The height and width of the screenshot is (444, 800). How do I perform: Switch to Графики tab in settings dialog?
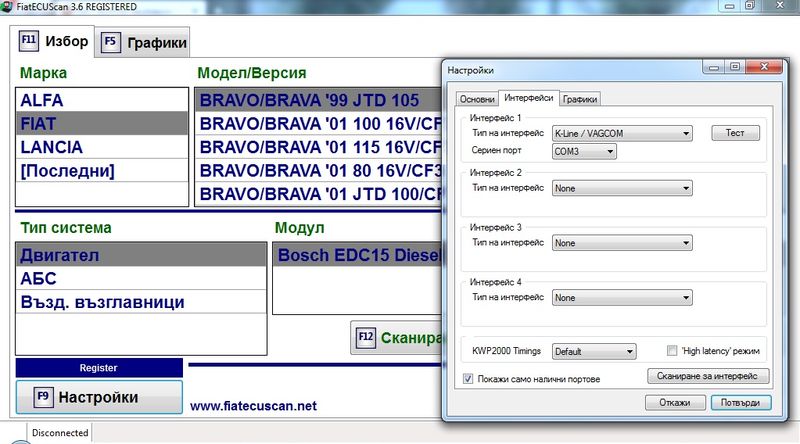580,98
